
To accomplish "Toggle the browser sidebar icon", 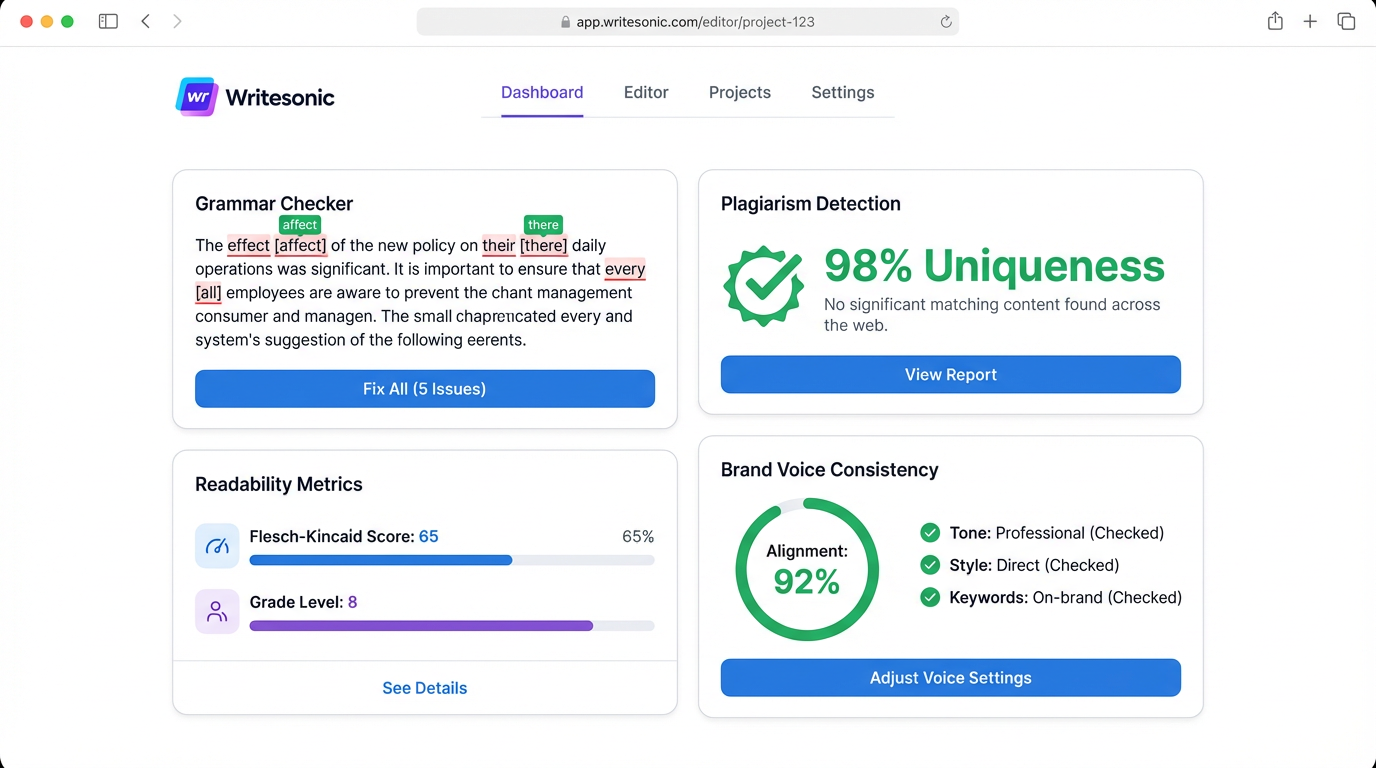I will 107,20.
